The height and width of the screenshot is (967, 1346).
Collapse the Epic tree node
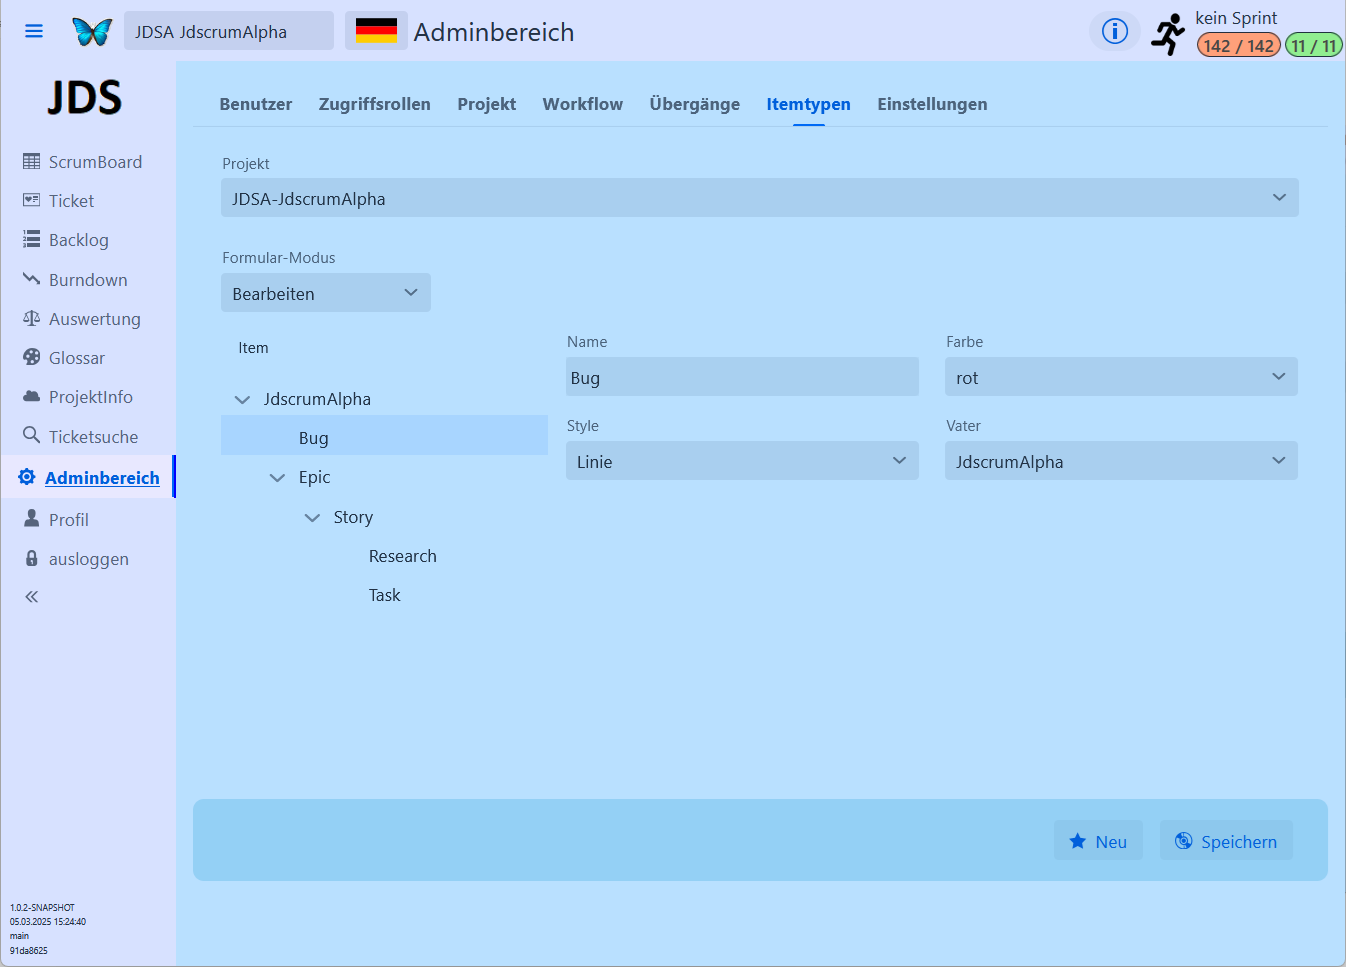(277, 478)
